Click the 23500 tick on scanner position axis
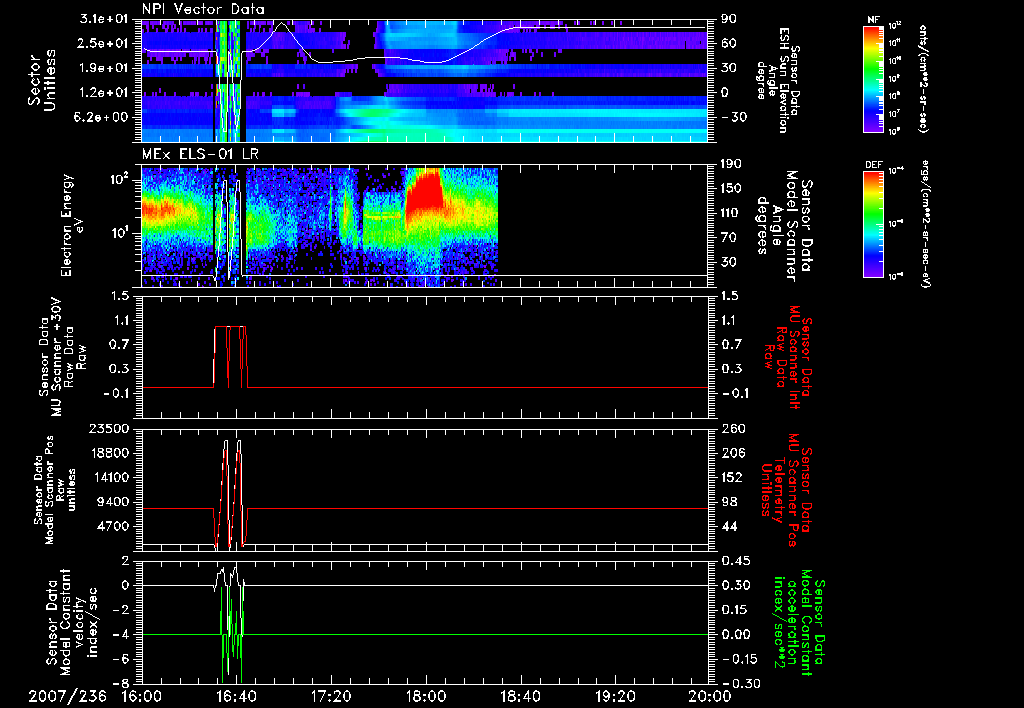 point(110,429)
